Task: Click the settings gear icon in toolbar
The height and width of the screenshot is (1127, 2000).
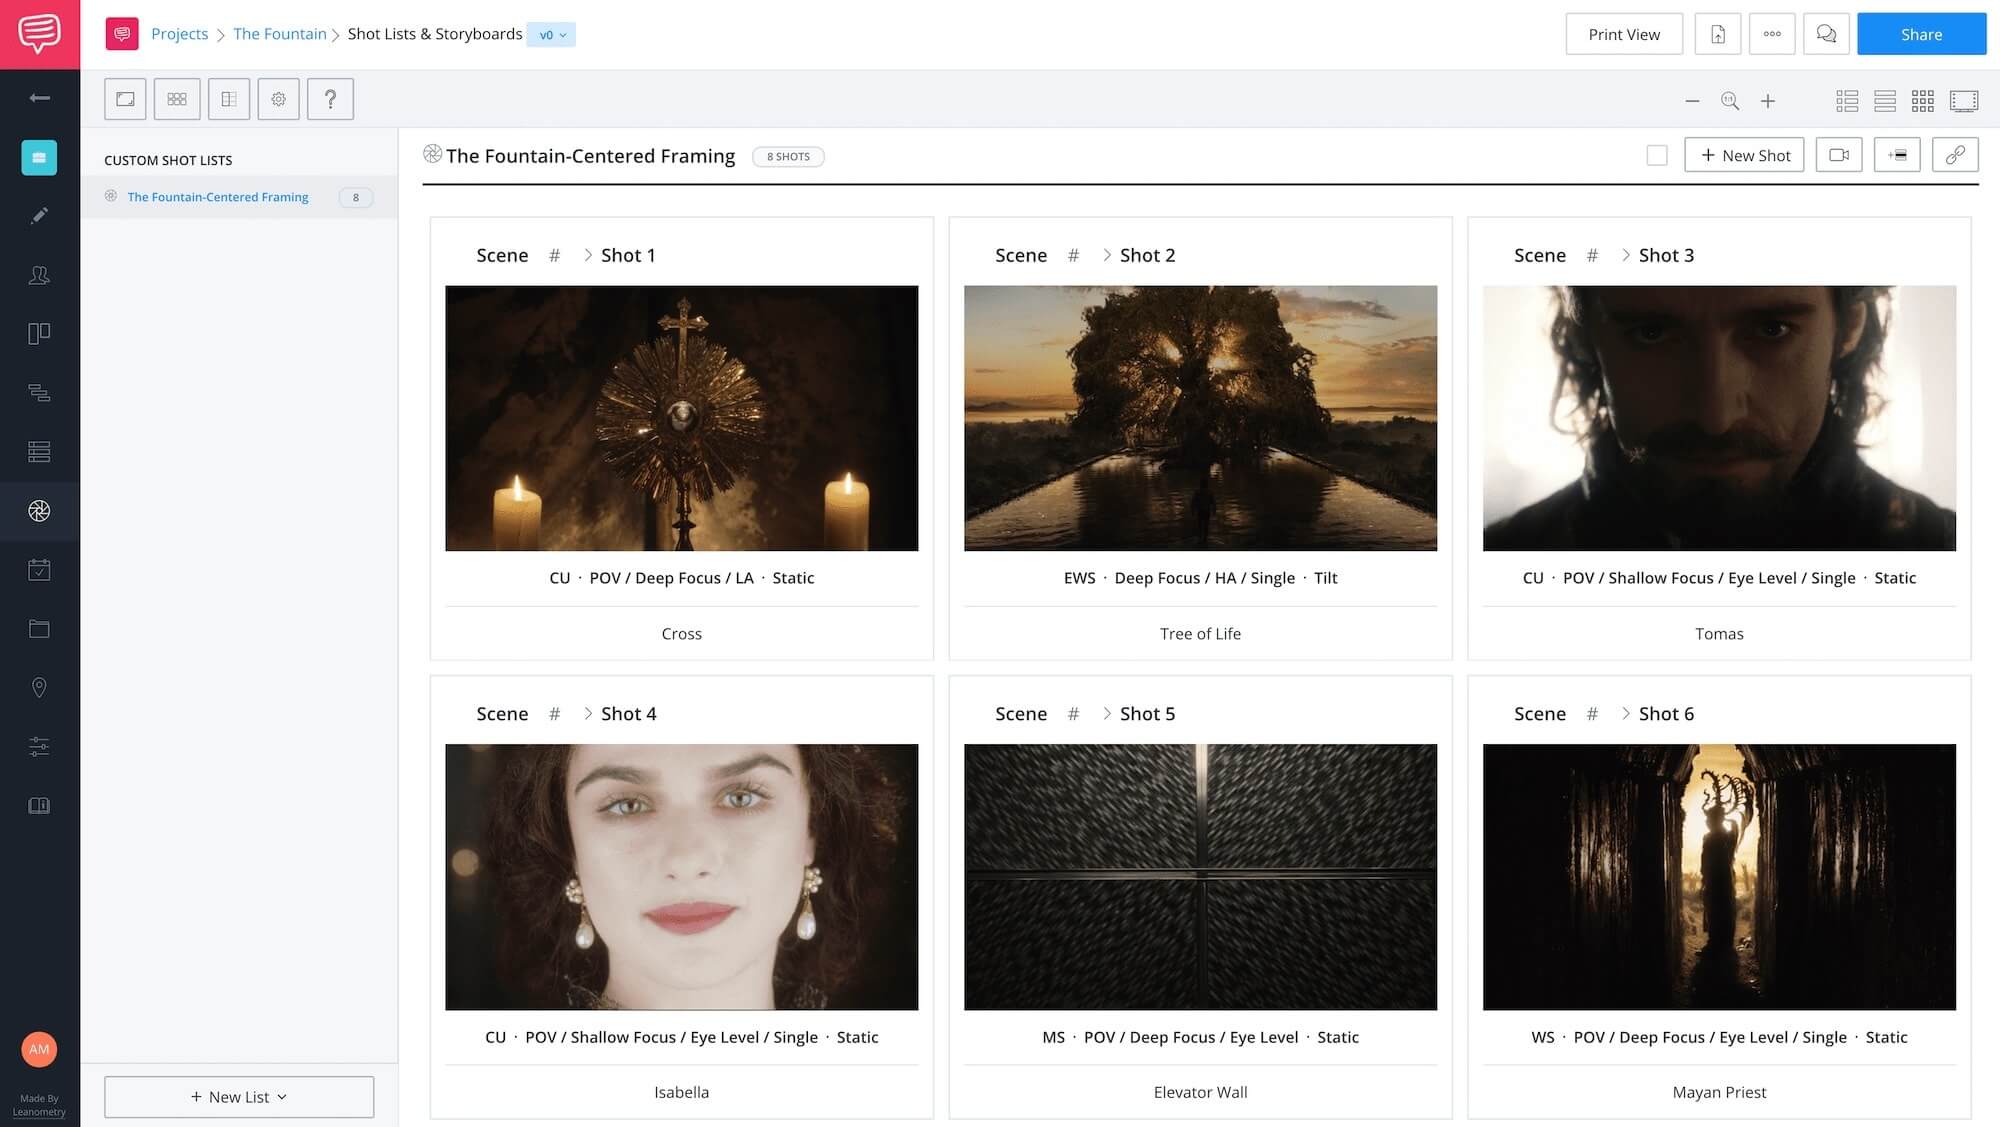Action: [279, 99]
